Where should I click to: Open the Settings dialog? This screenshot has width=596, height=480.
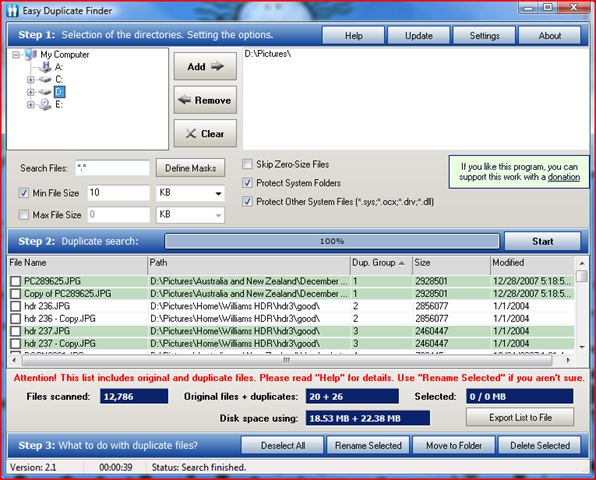[x=485, y=36]
